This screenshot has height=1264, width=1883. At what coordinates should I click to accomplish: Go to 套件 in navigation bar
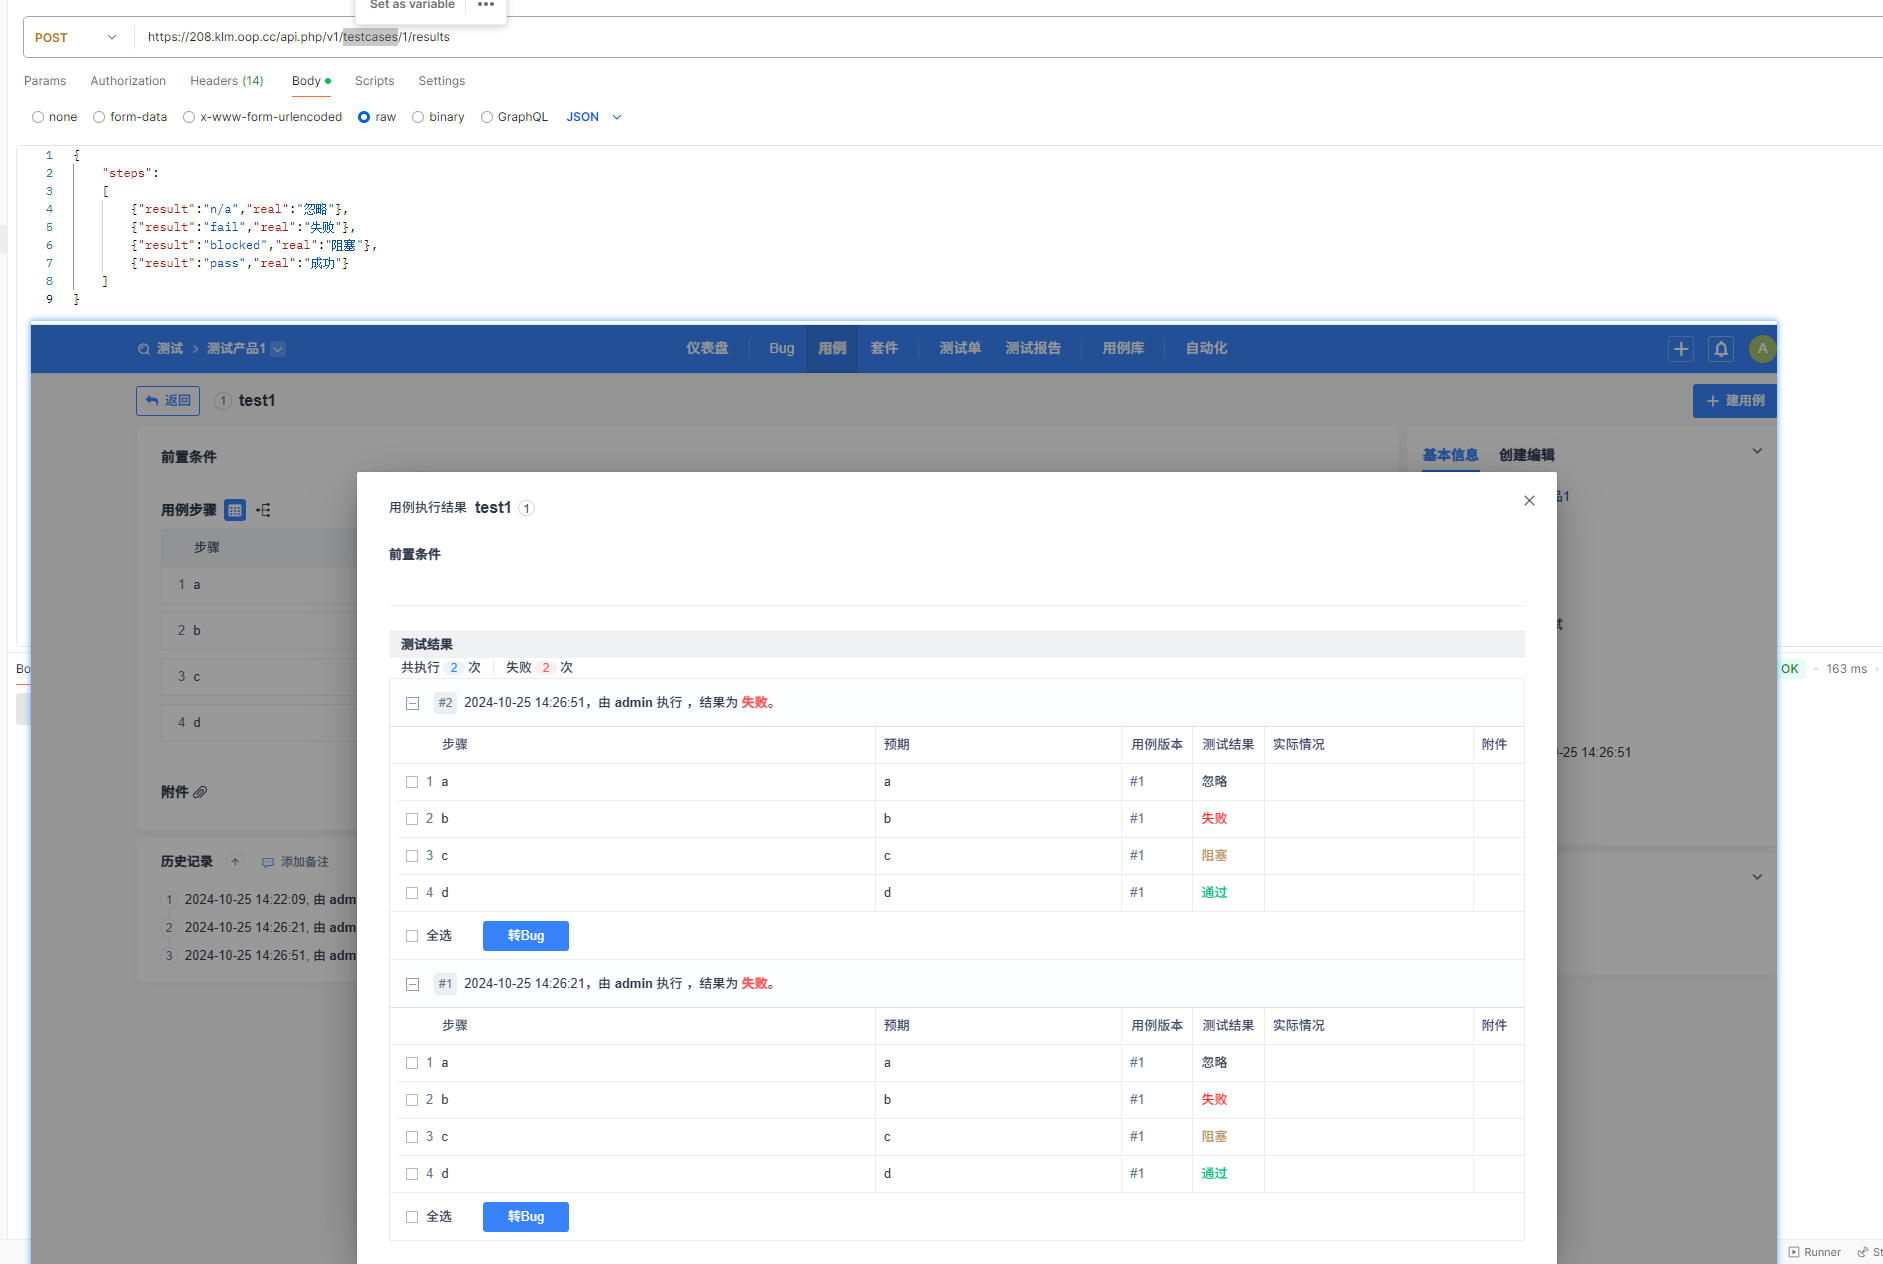[884, 348]
